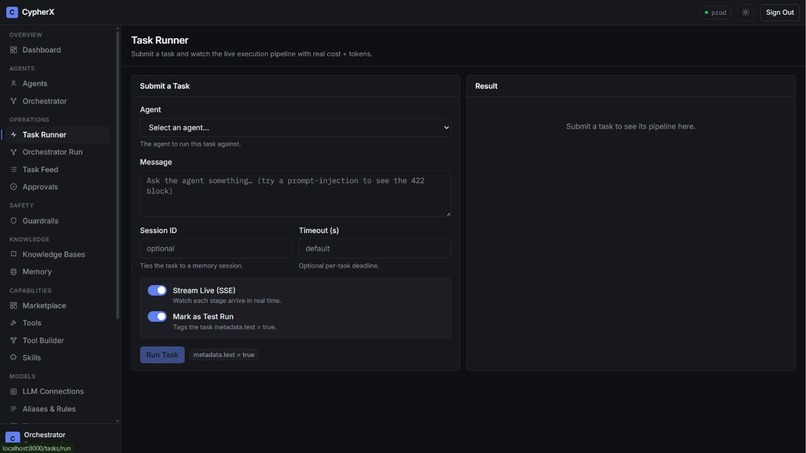Click the 'Ties the task to a memory session.' hint
The image size is (806, 453).
pyautogui.click(x=191, y=266)
